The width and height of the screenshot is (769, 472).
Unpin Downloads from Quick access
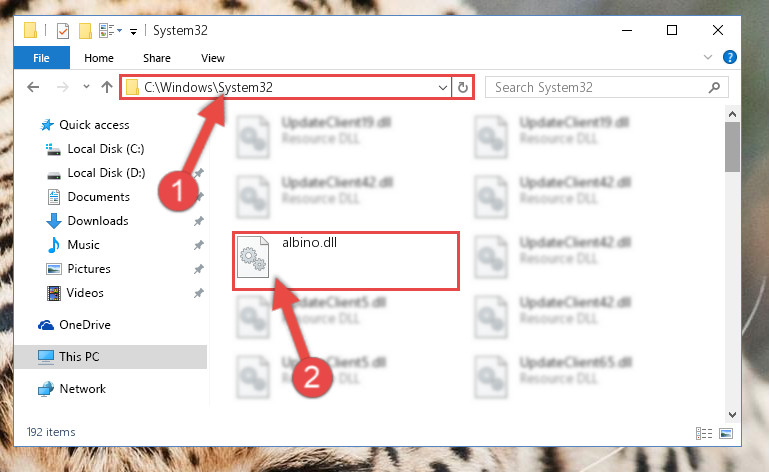tap(199, 221)
